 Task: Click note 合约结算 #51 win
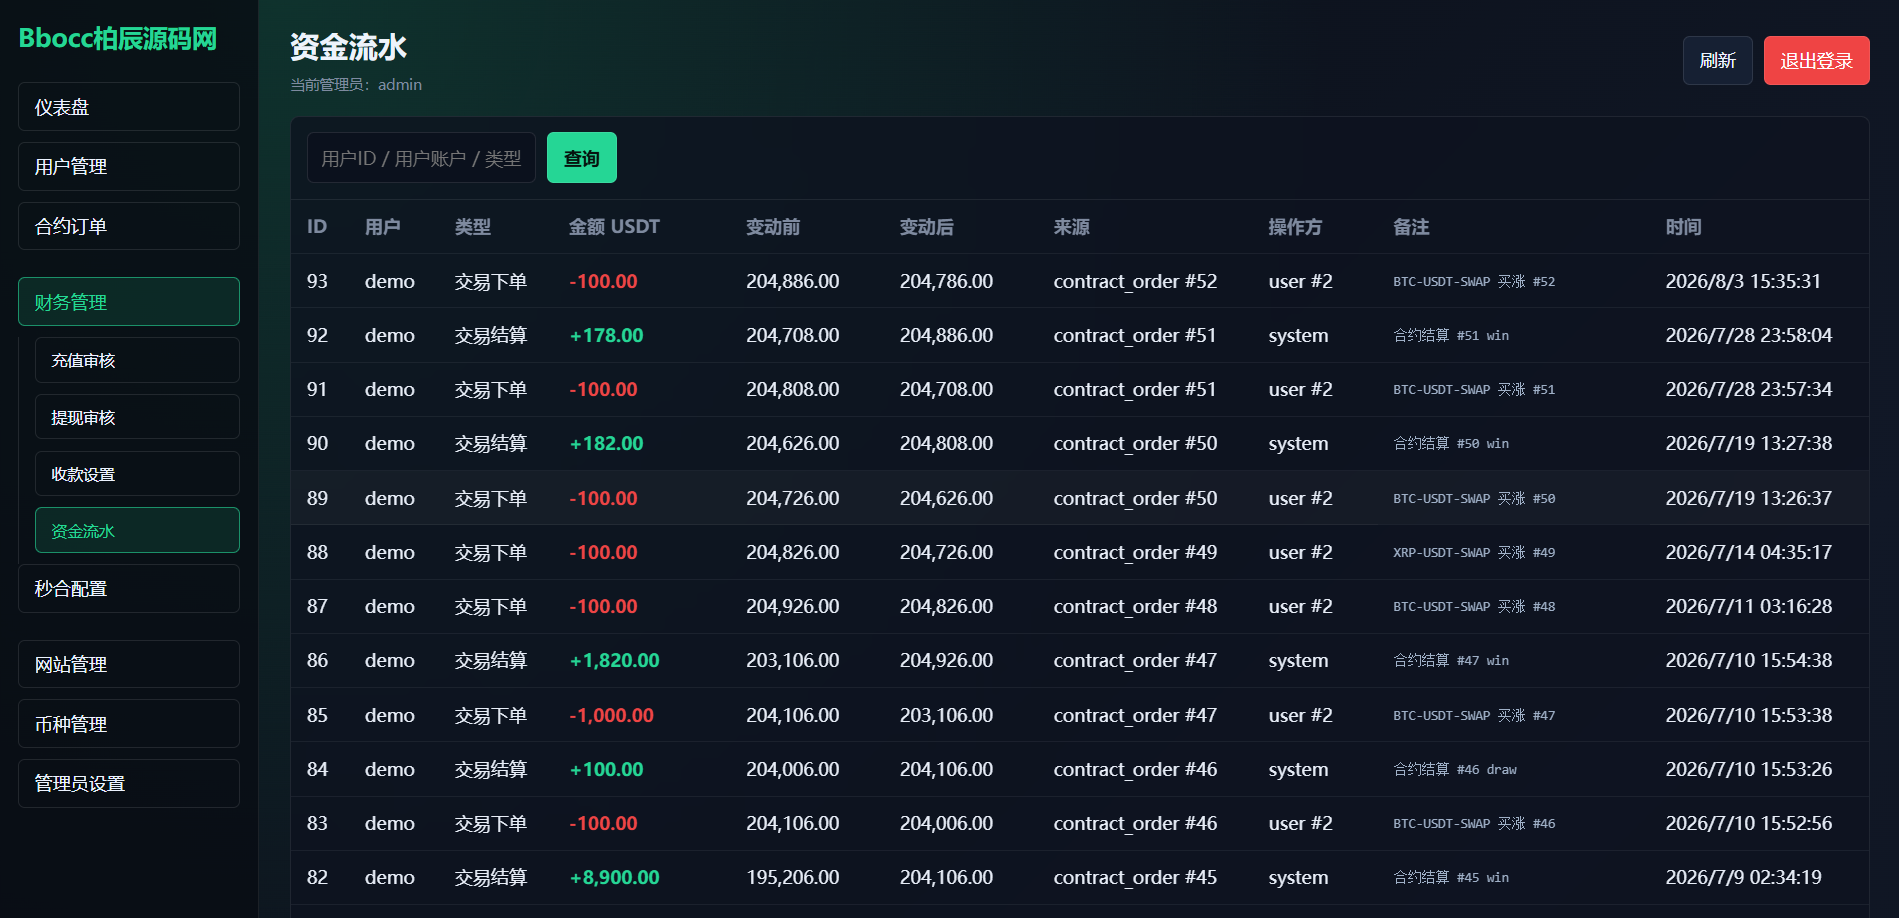coord(1451,335)
